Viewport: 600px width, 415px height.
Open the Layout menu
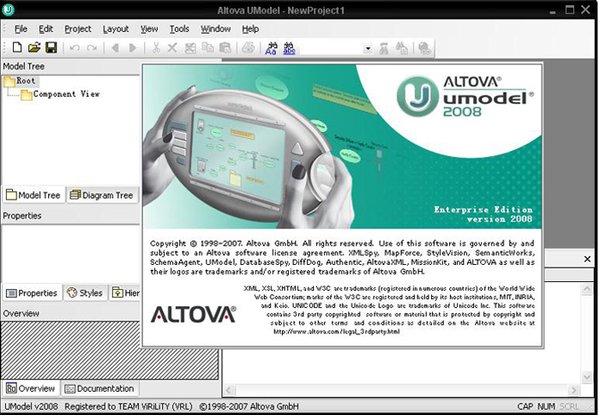116,29
